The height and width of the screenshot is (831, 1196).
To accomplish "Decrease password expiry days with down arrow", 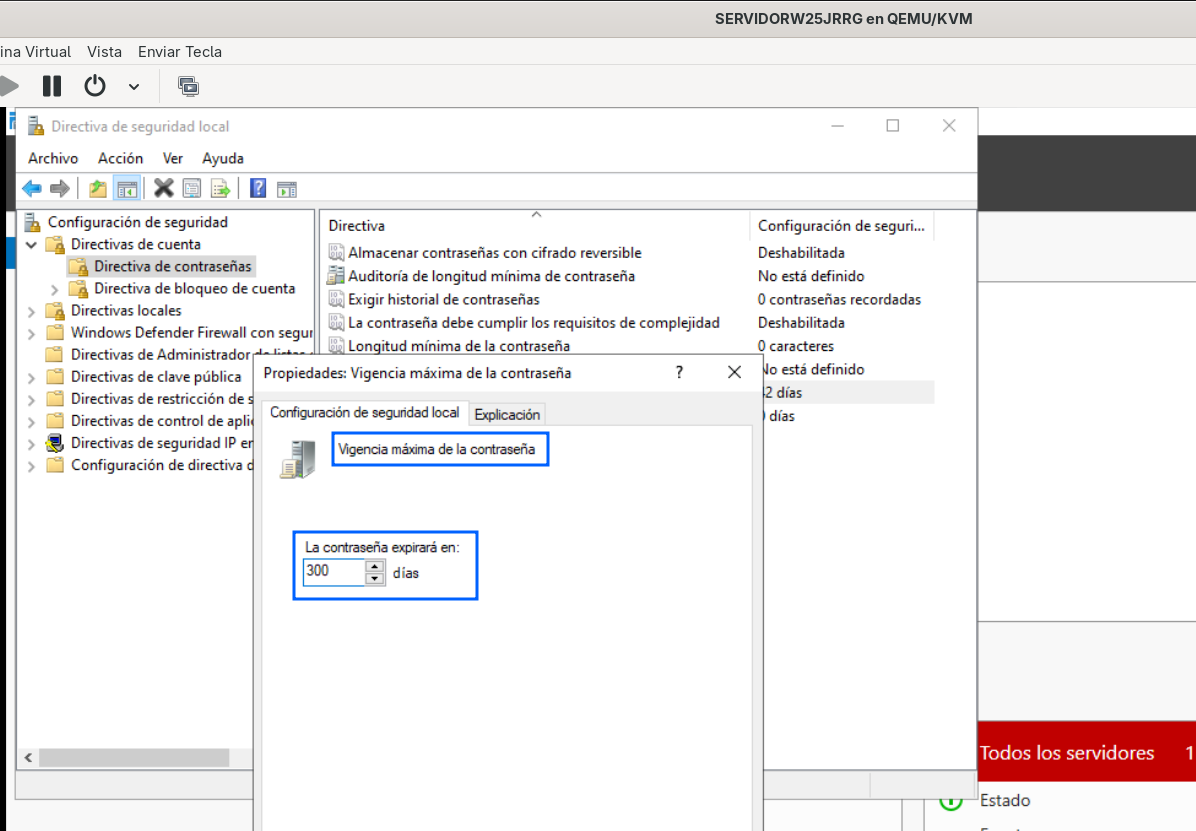I will (x=375, y=578).
